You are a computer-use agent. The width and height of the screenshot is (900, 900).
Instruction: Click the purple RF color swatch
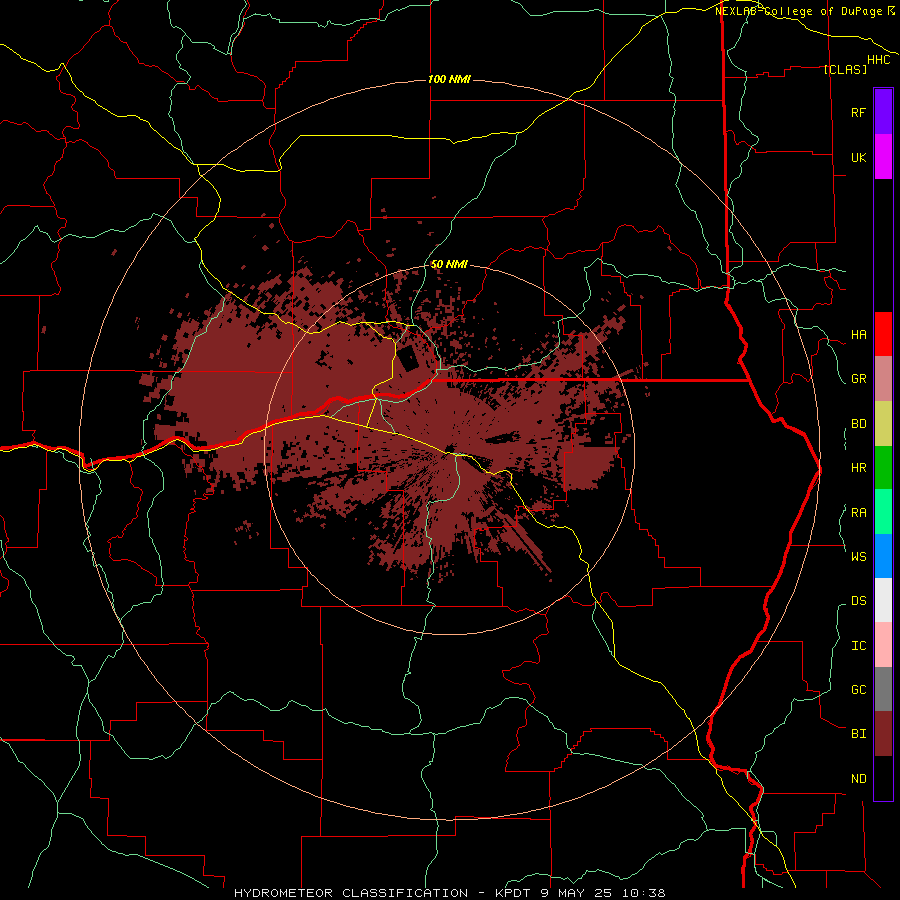[x=883, y=112]
